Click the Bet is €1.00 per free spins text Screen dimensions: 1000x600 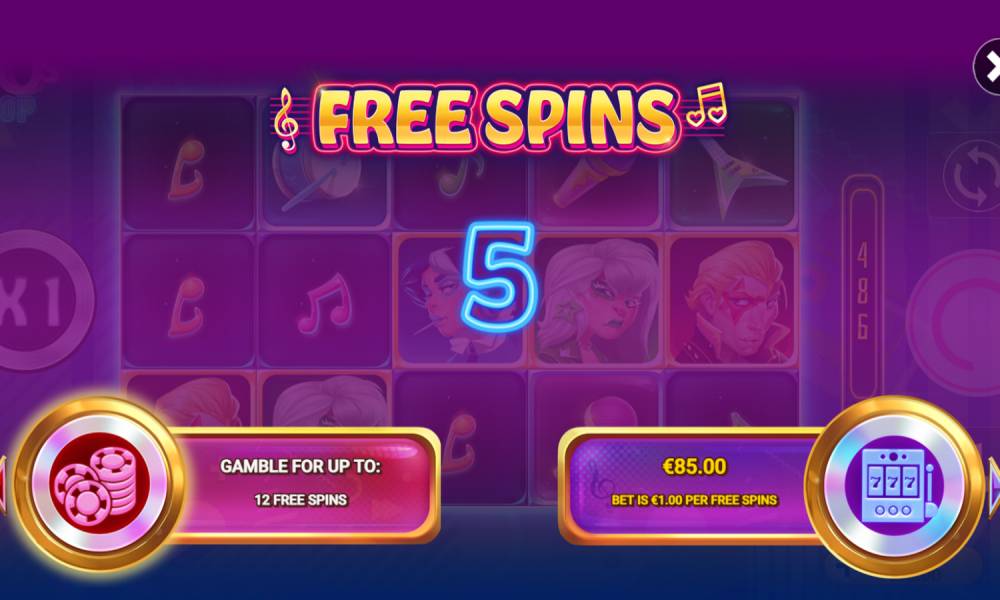point(694,500)
